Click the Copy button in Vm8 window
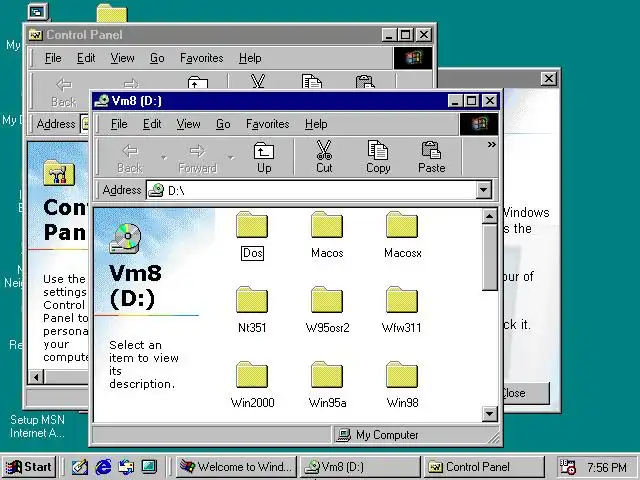This screenshot has height=480, width=640. (378, 157)
